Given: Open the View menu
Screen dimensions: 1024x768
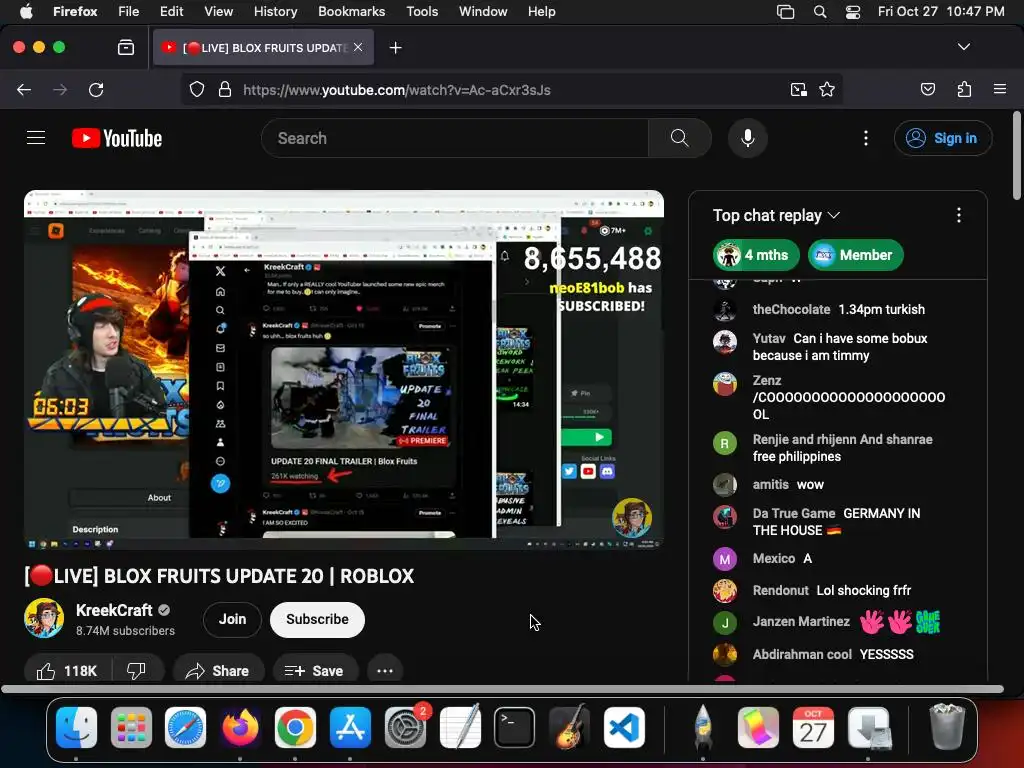Looking at the screenshot, I should coord(218,12).
